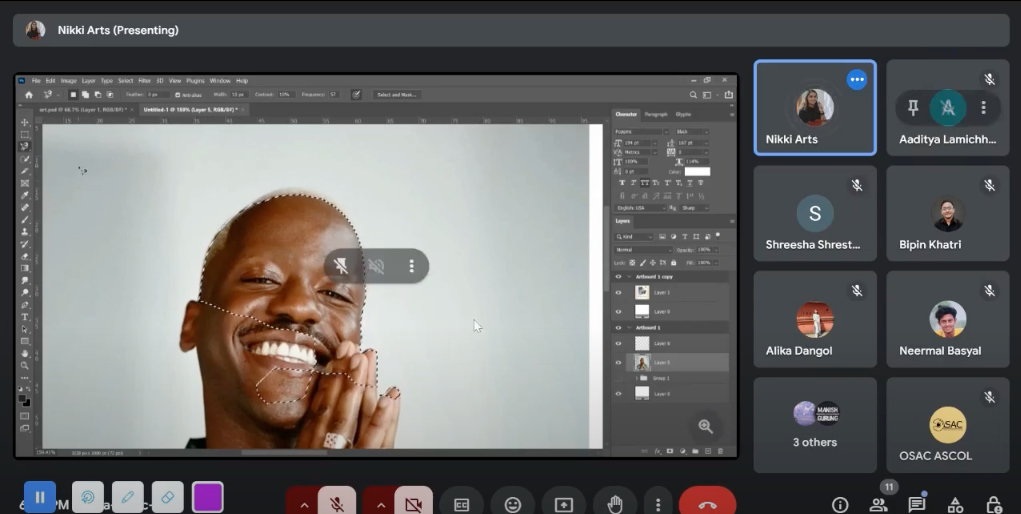This screenshot has width=1021, height=514.
Task: Collapse the Artboard 1 copy group
Action: (629, 277)
